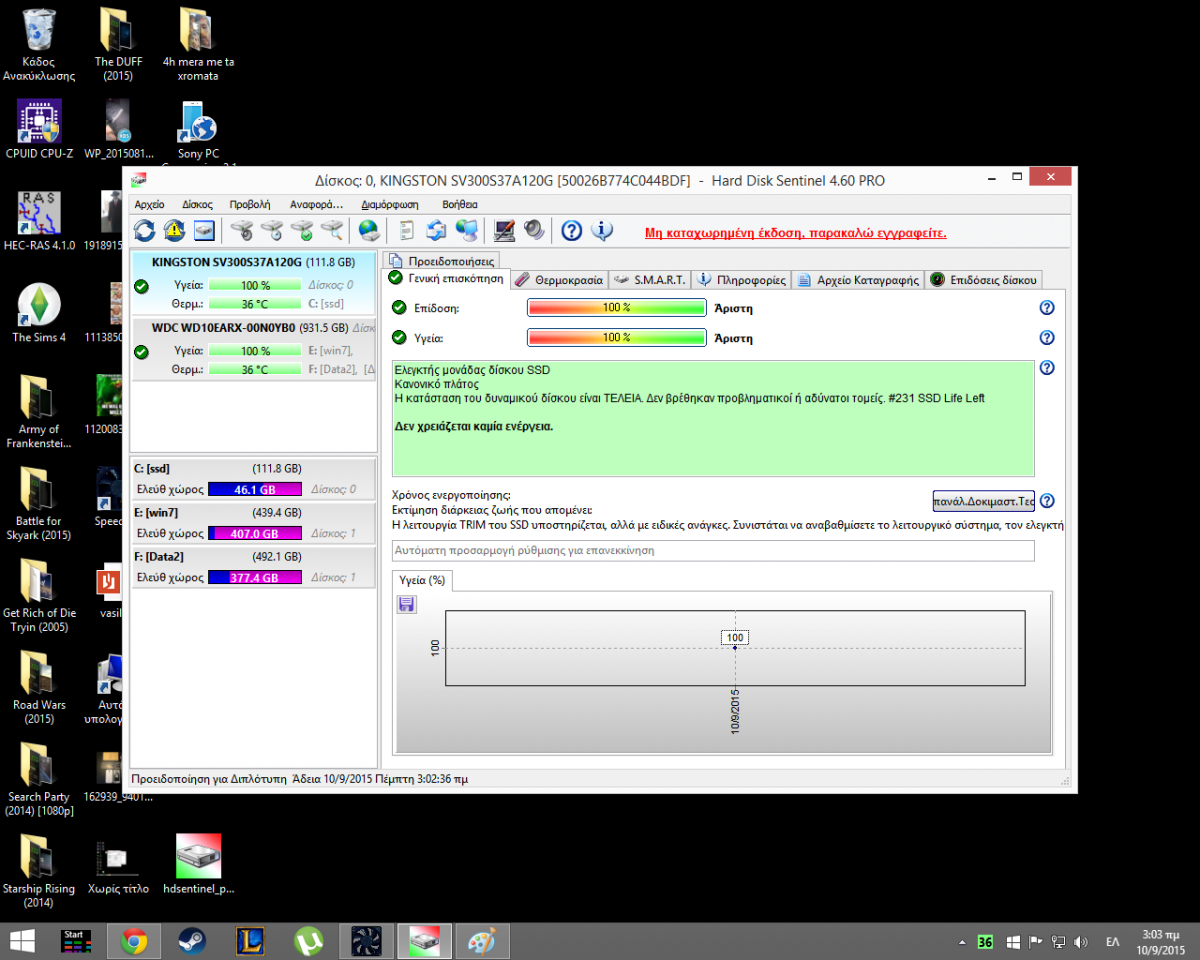This screenshot has width=1200, height=960.
Task: Select the E: [win7] partition entry
Action: pos(254,523)
